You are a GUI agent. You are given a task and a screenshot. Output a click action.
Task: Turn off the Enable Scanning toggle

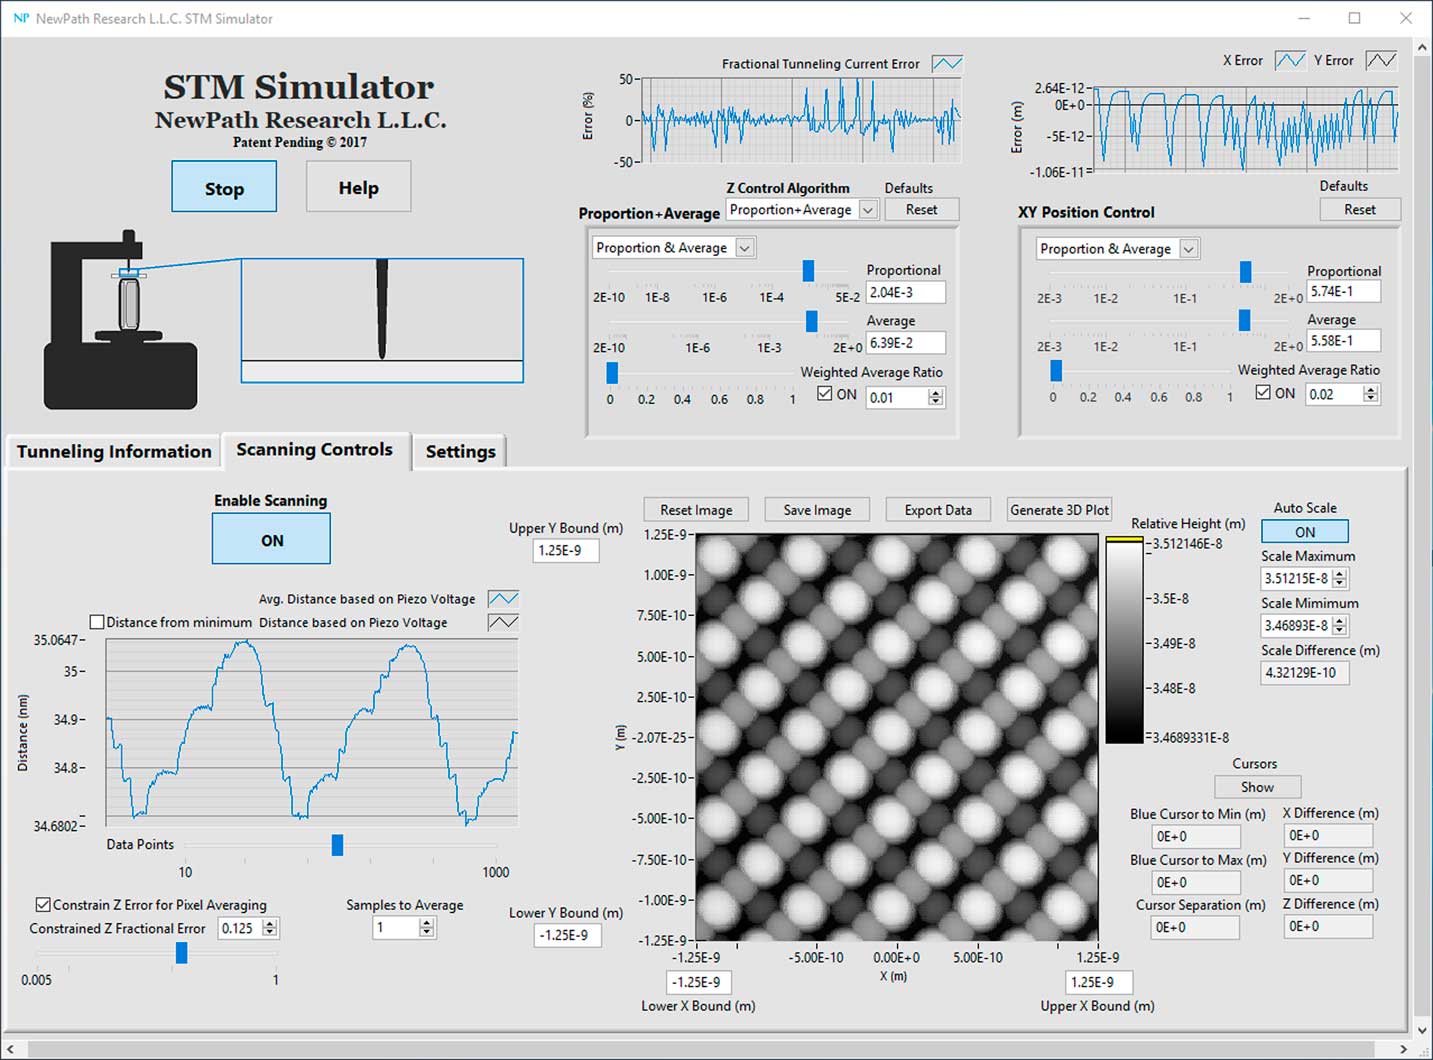tap(271, 540)
